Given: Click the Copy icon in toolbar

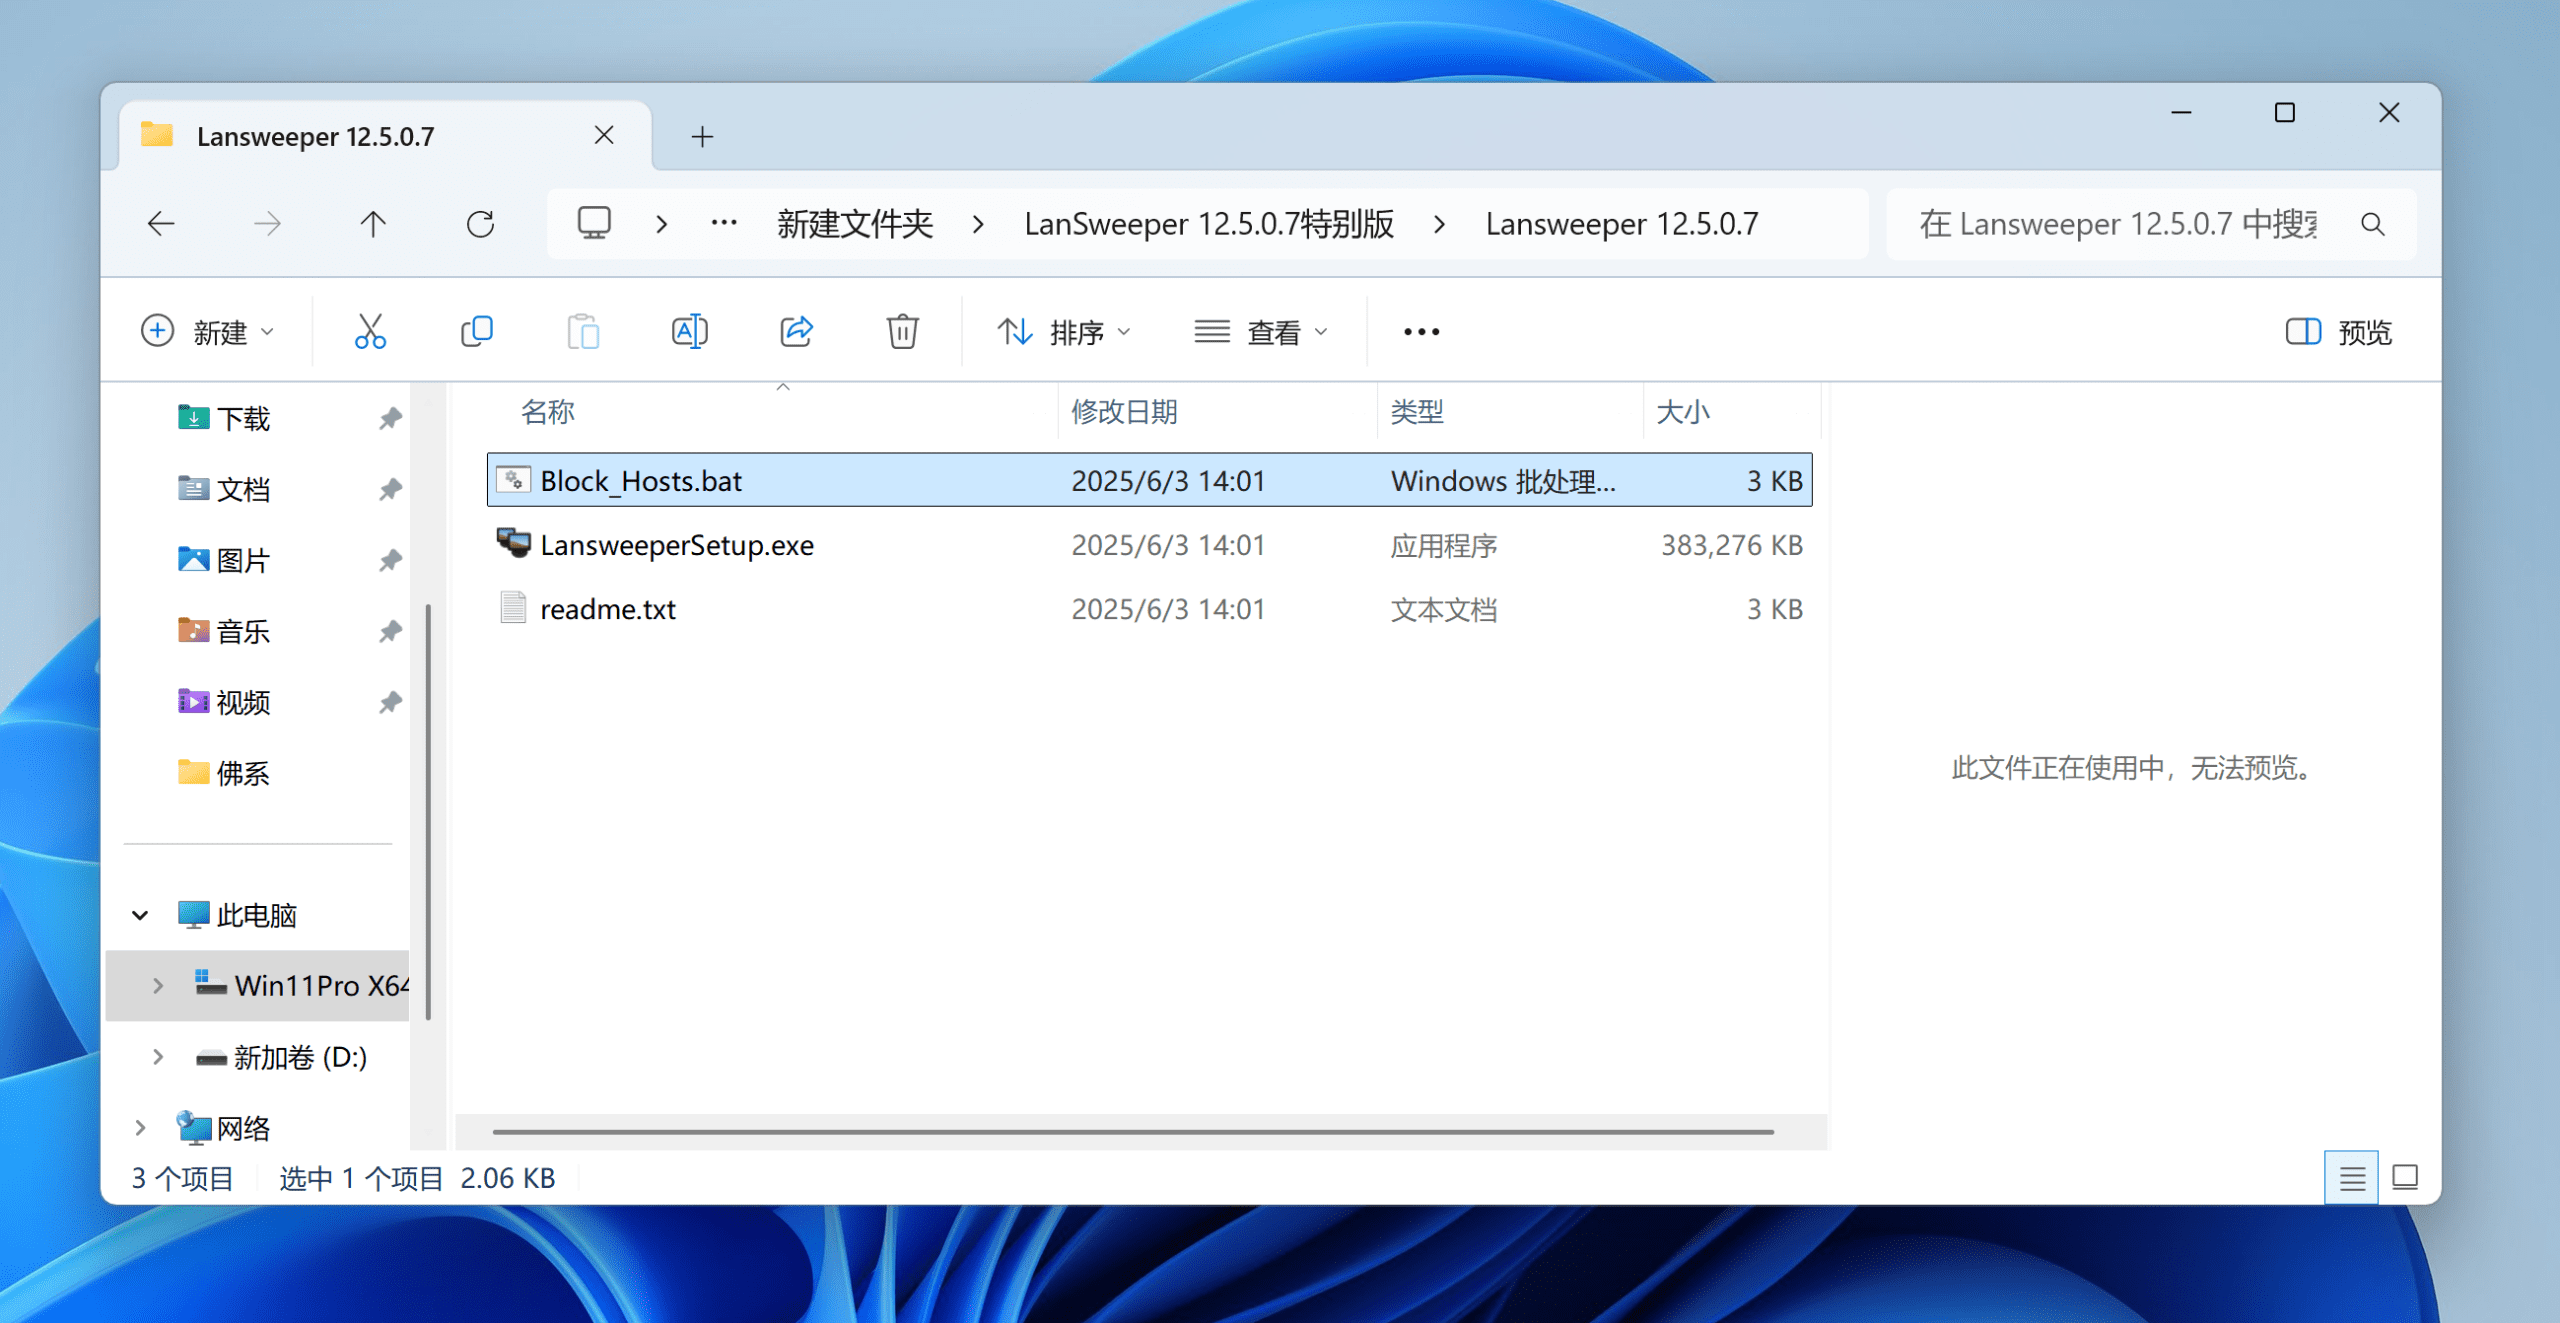Looking at the screenshot, I should pyautogui.click(x=477, y=331).
